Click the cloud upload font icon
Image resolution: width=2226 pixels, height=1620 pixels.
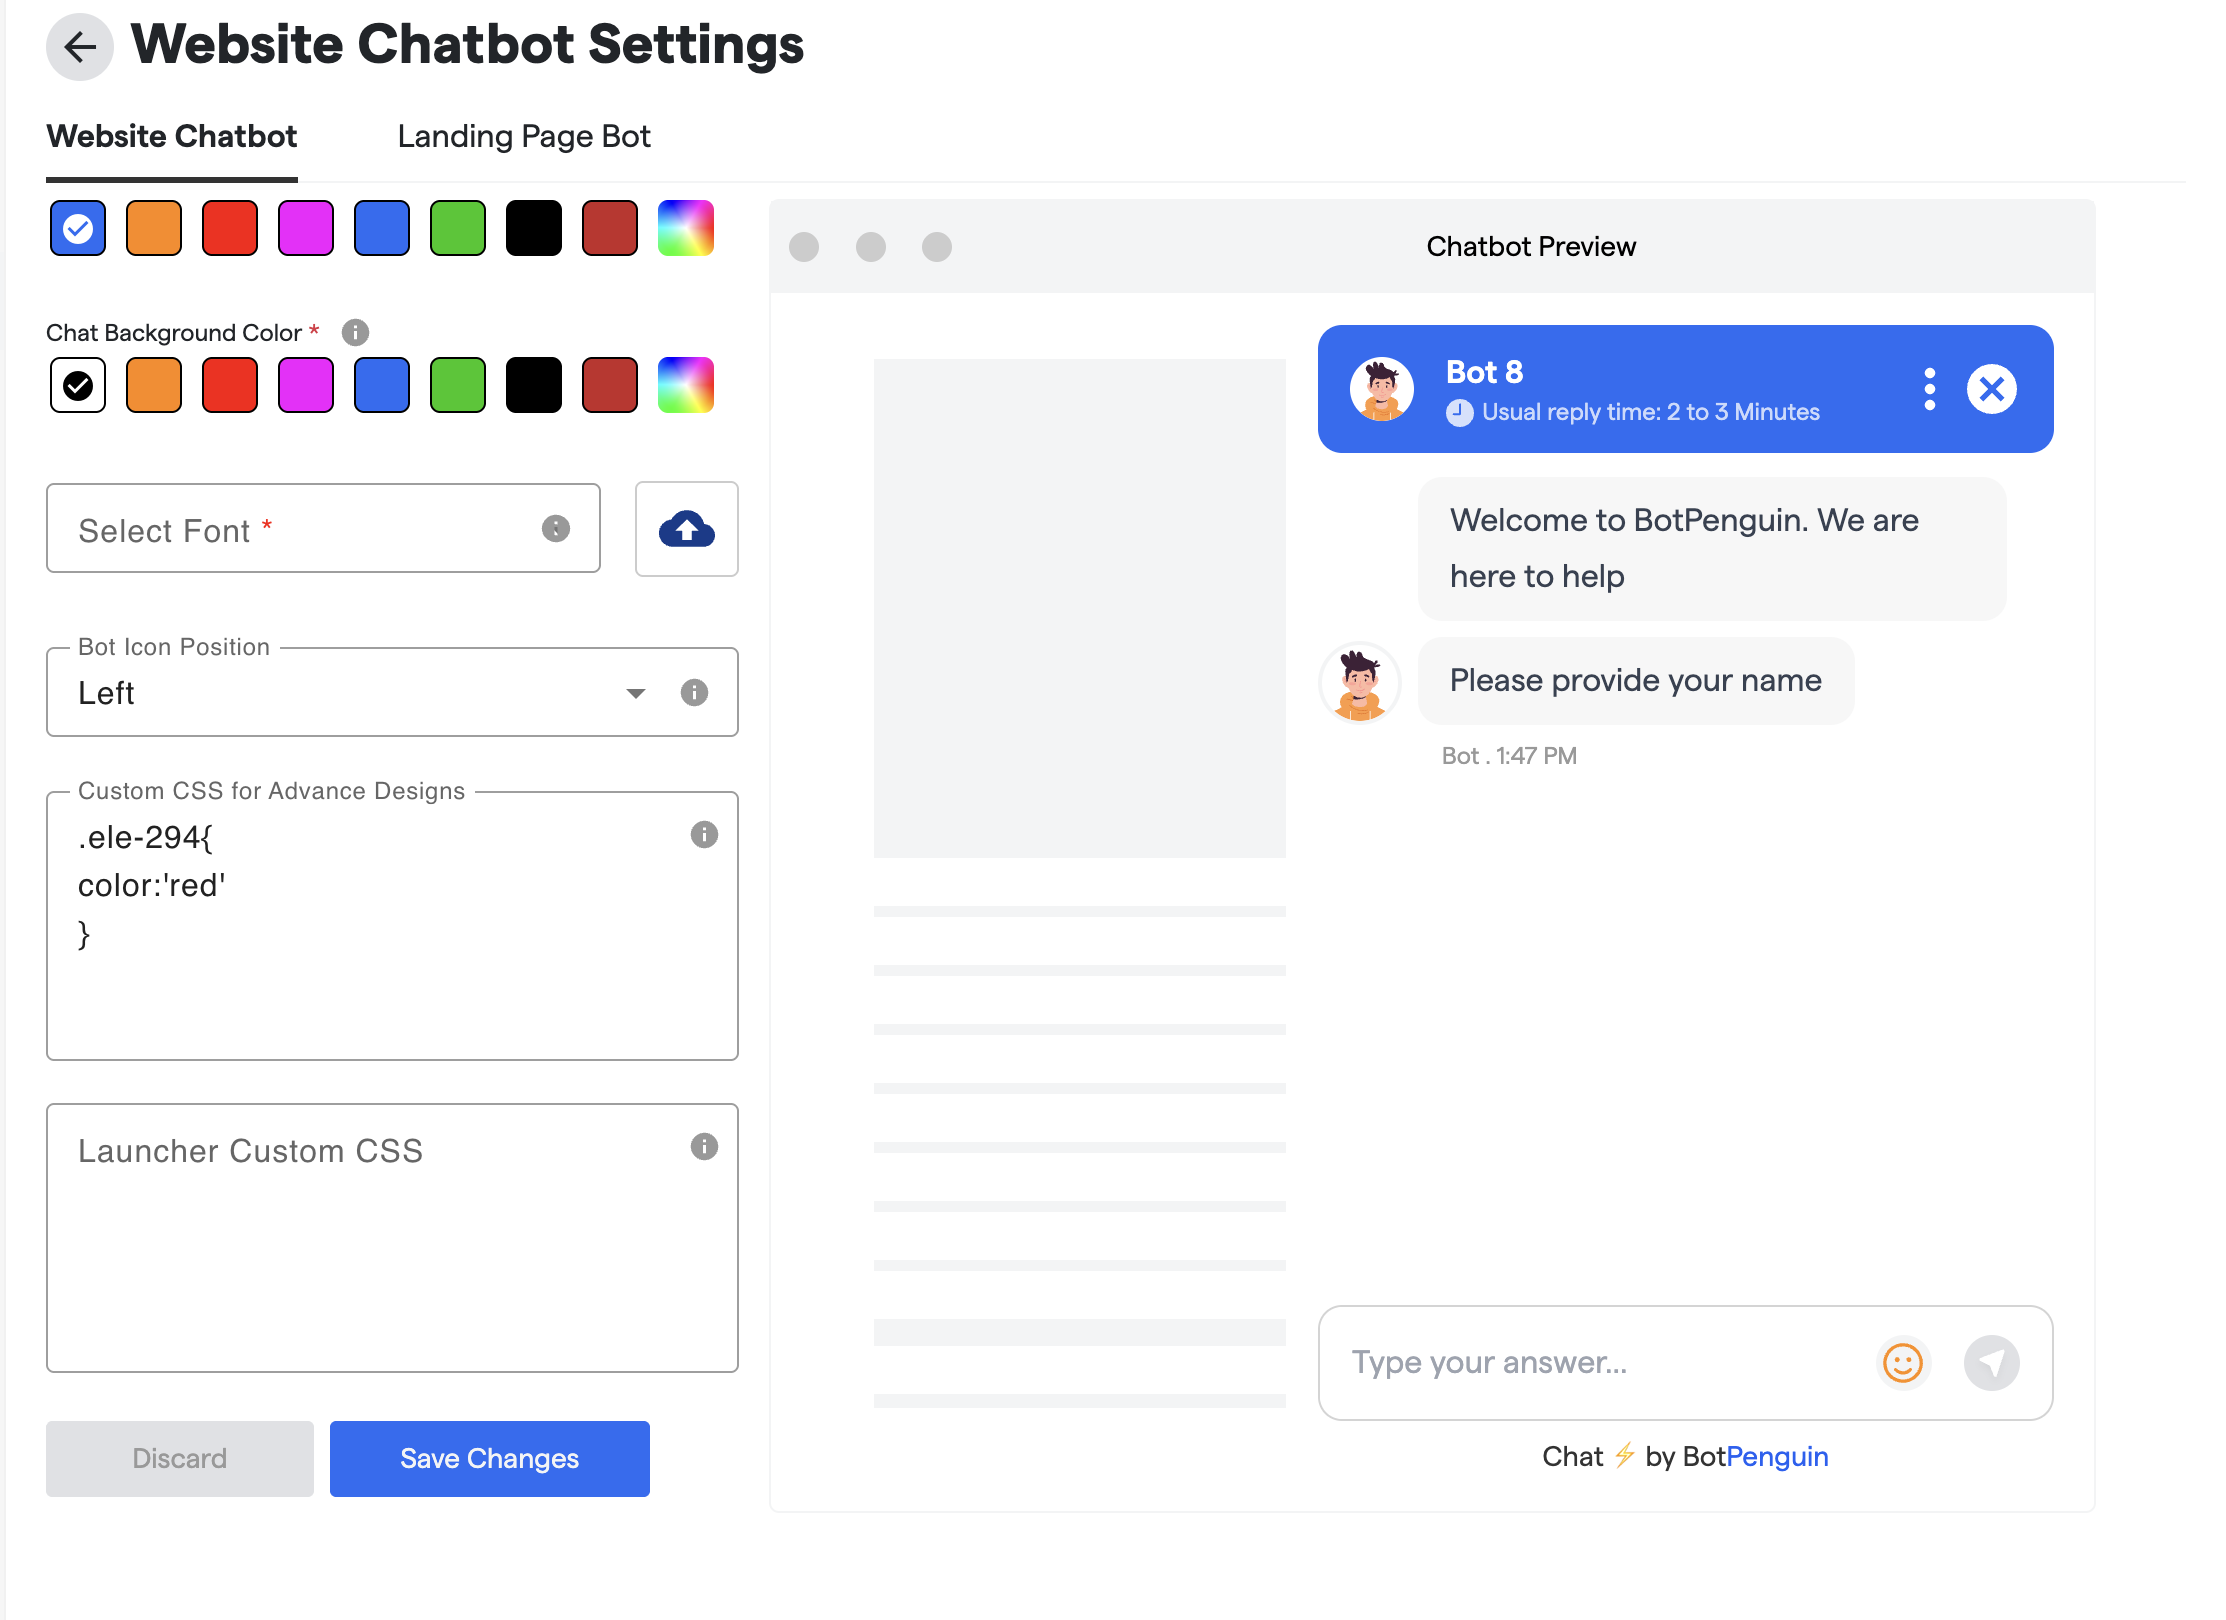(x=686, y=529)
